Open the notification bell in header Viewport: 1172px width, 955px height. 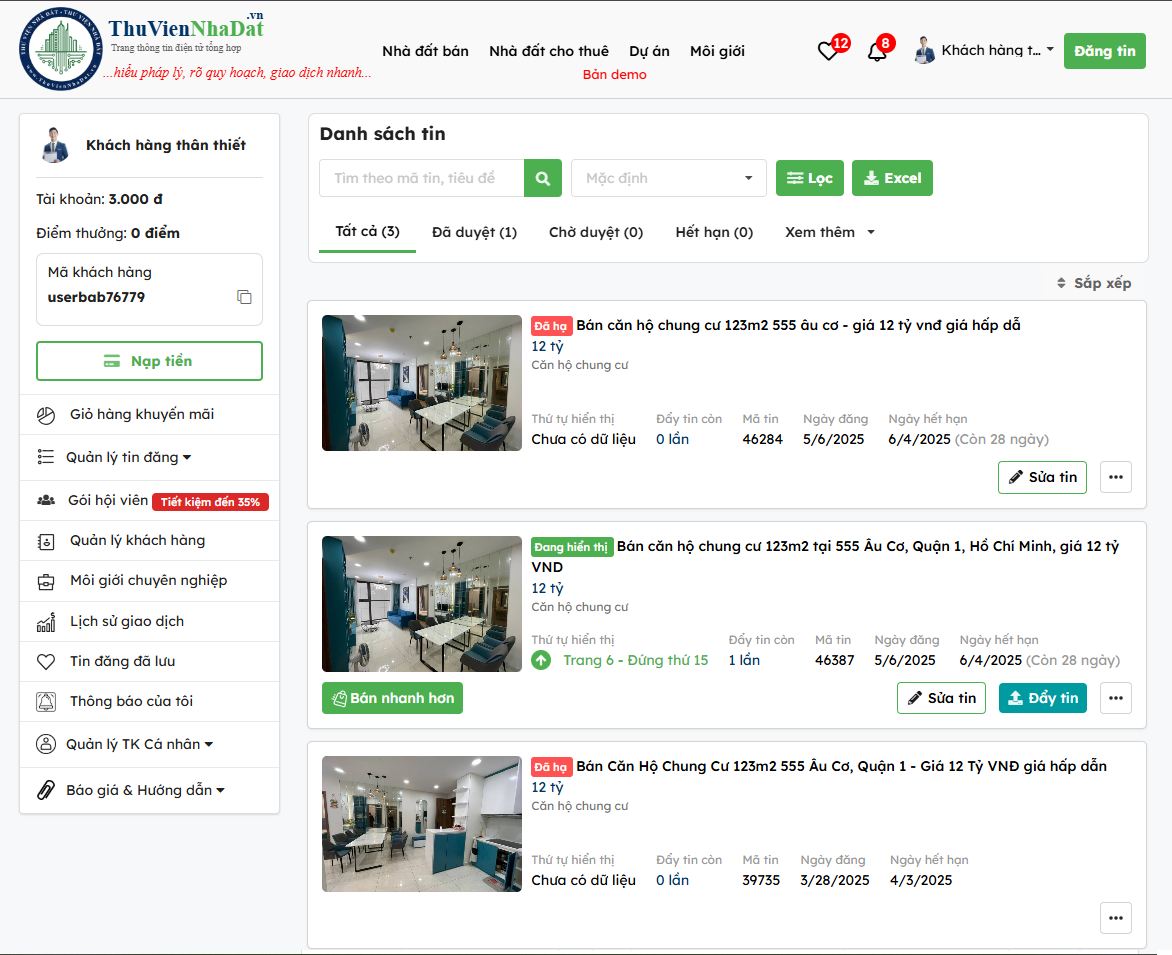[x=877, y=51]
